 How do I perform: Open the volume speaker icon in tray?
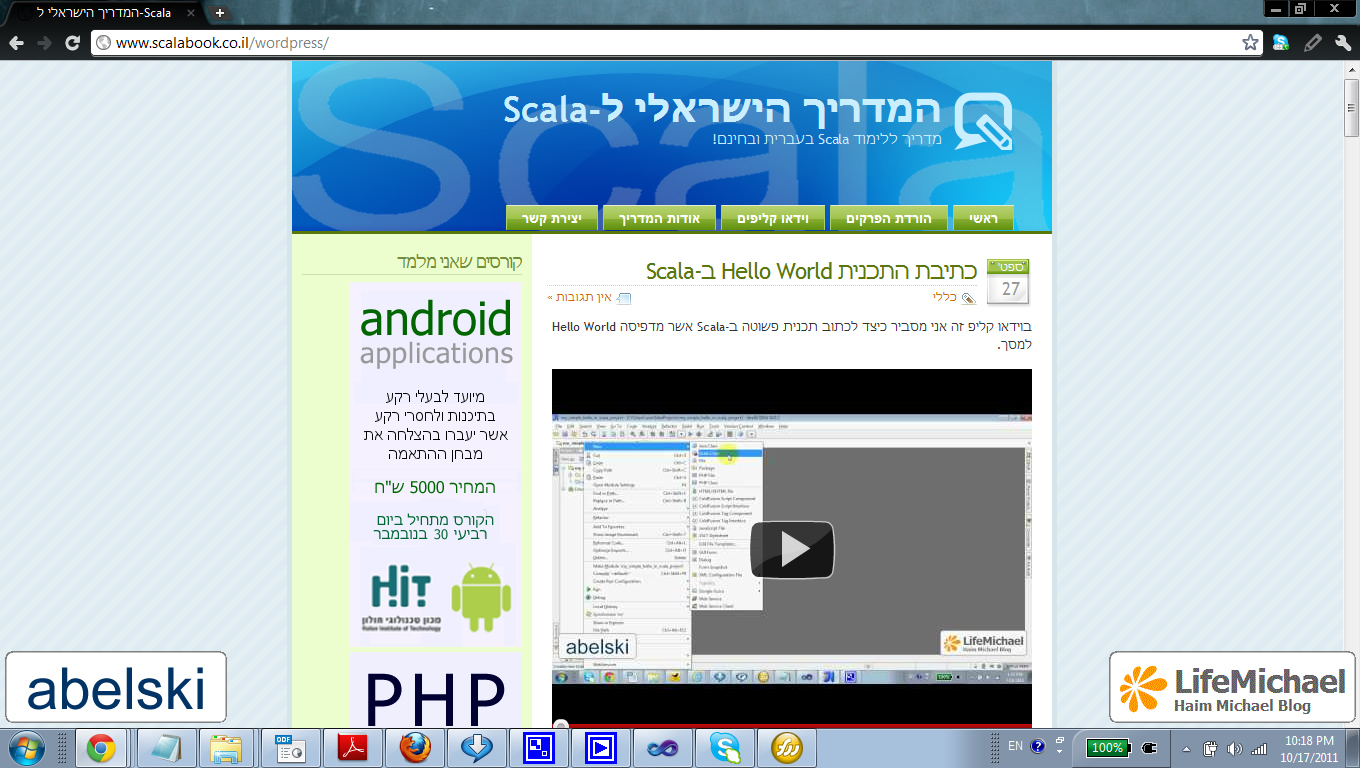click(x=1234, y=747)
